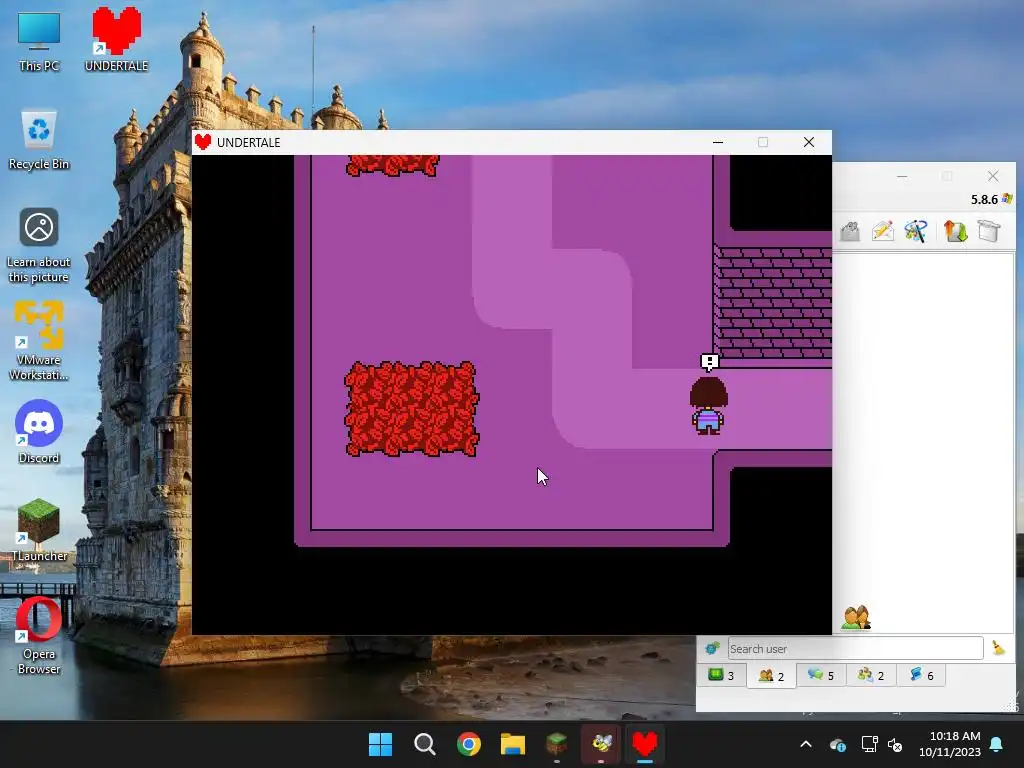Click the Windows logo beside version 5.8.6

pyautogui.click(x=1007, y=199)
